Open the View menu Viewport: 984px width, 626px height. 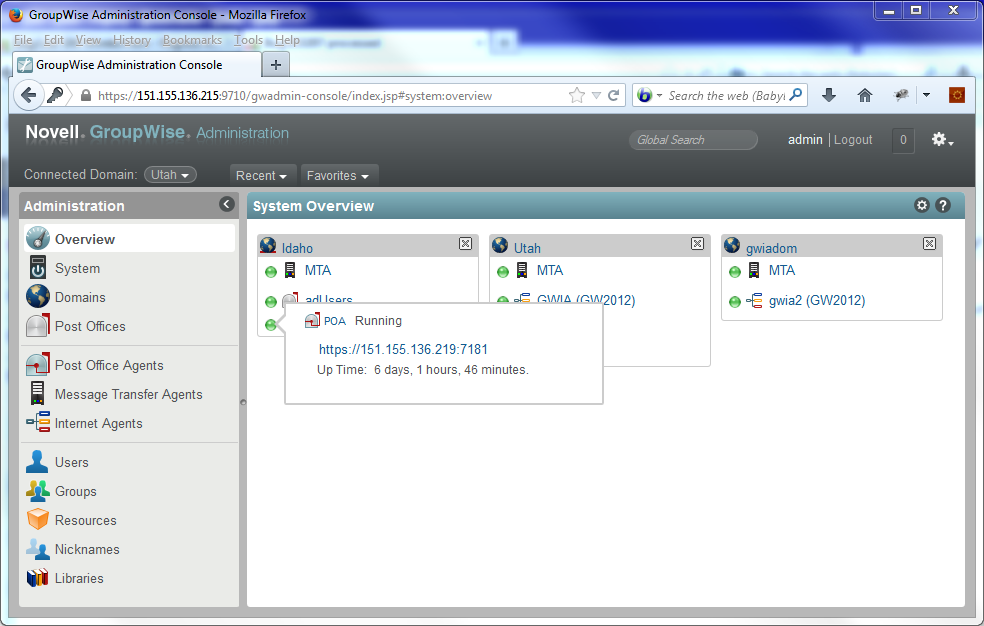88,40
